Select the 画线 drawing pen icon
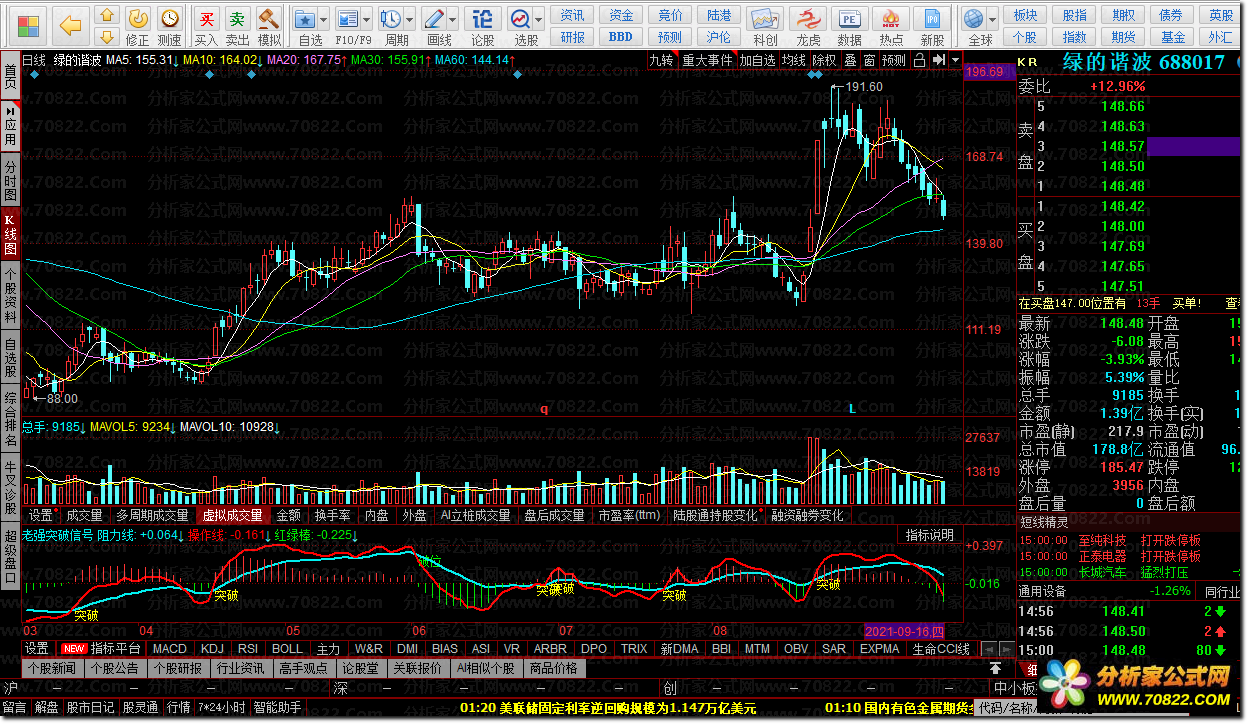1249x724 pixels. click(433, 18)
